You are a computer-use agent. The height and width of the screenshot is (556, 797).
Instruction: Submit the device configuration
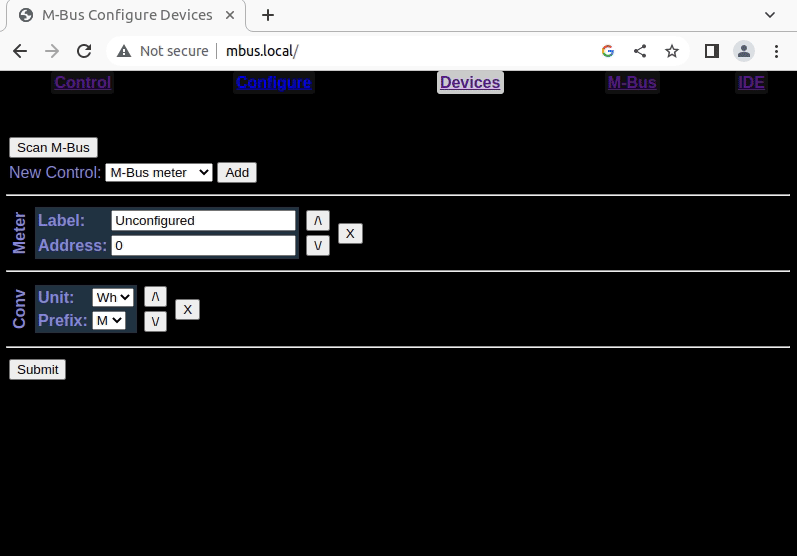click(x=38, y=369)
